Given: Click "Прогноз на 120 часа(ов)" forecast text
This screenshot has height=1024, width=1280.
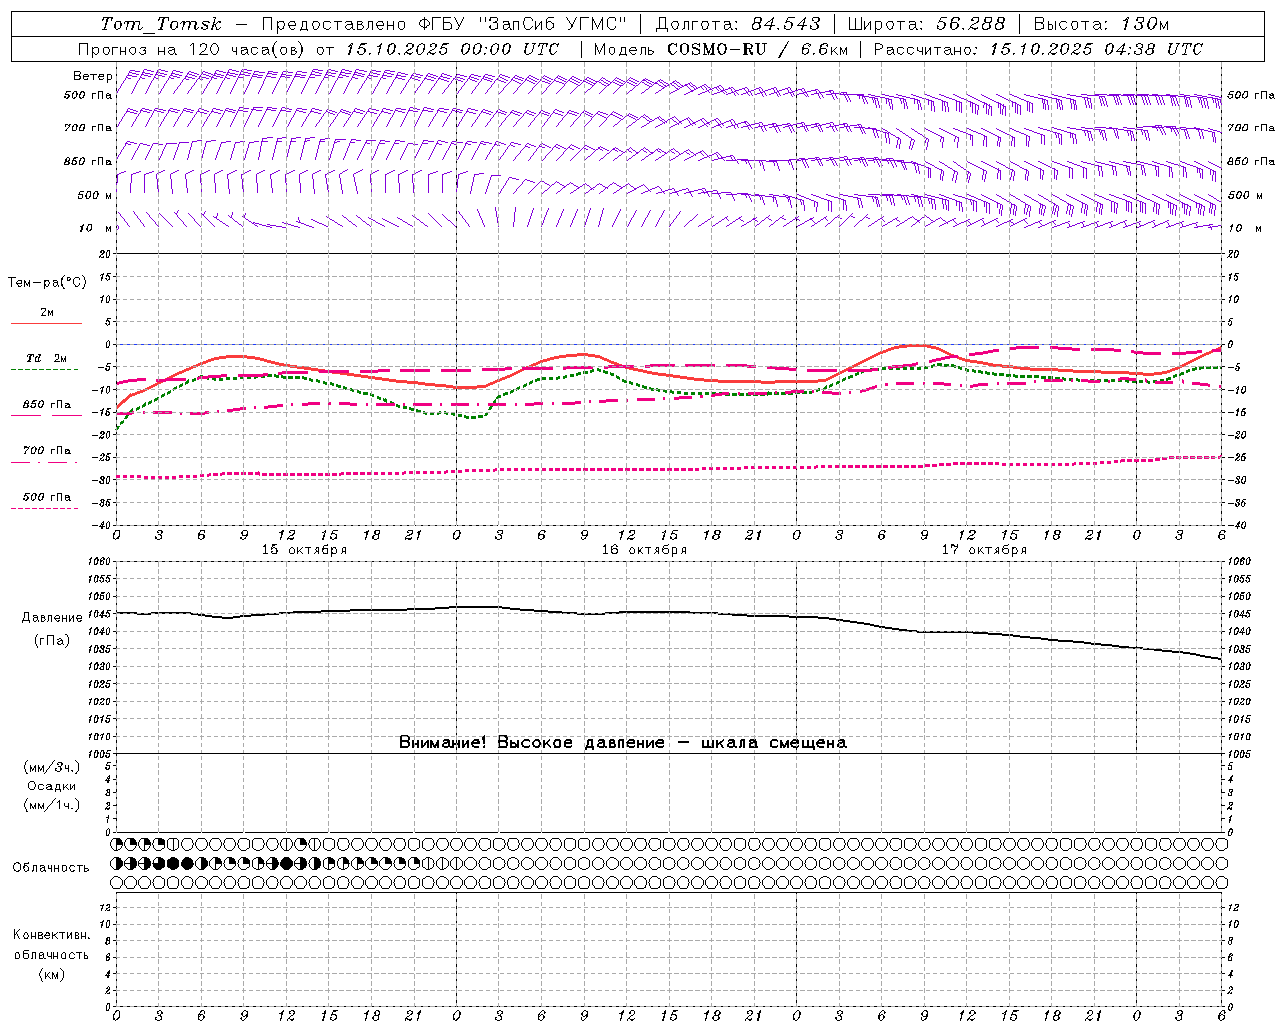Looking at the screenshot, I should coord(193,49).
